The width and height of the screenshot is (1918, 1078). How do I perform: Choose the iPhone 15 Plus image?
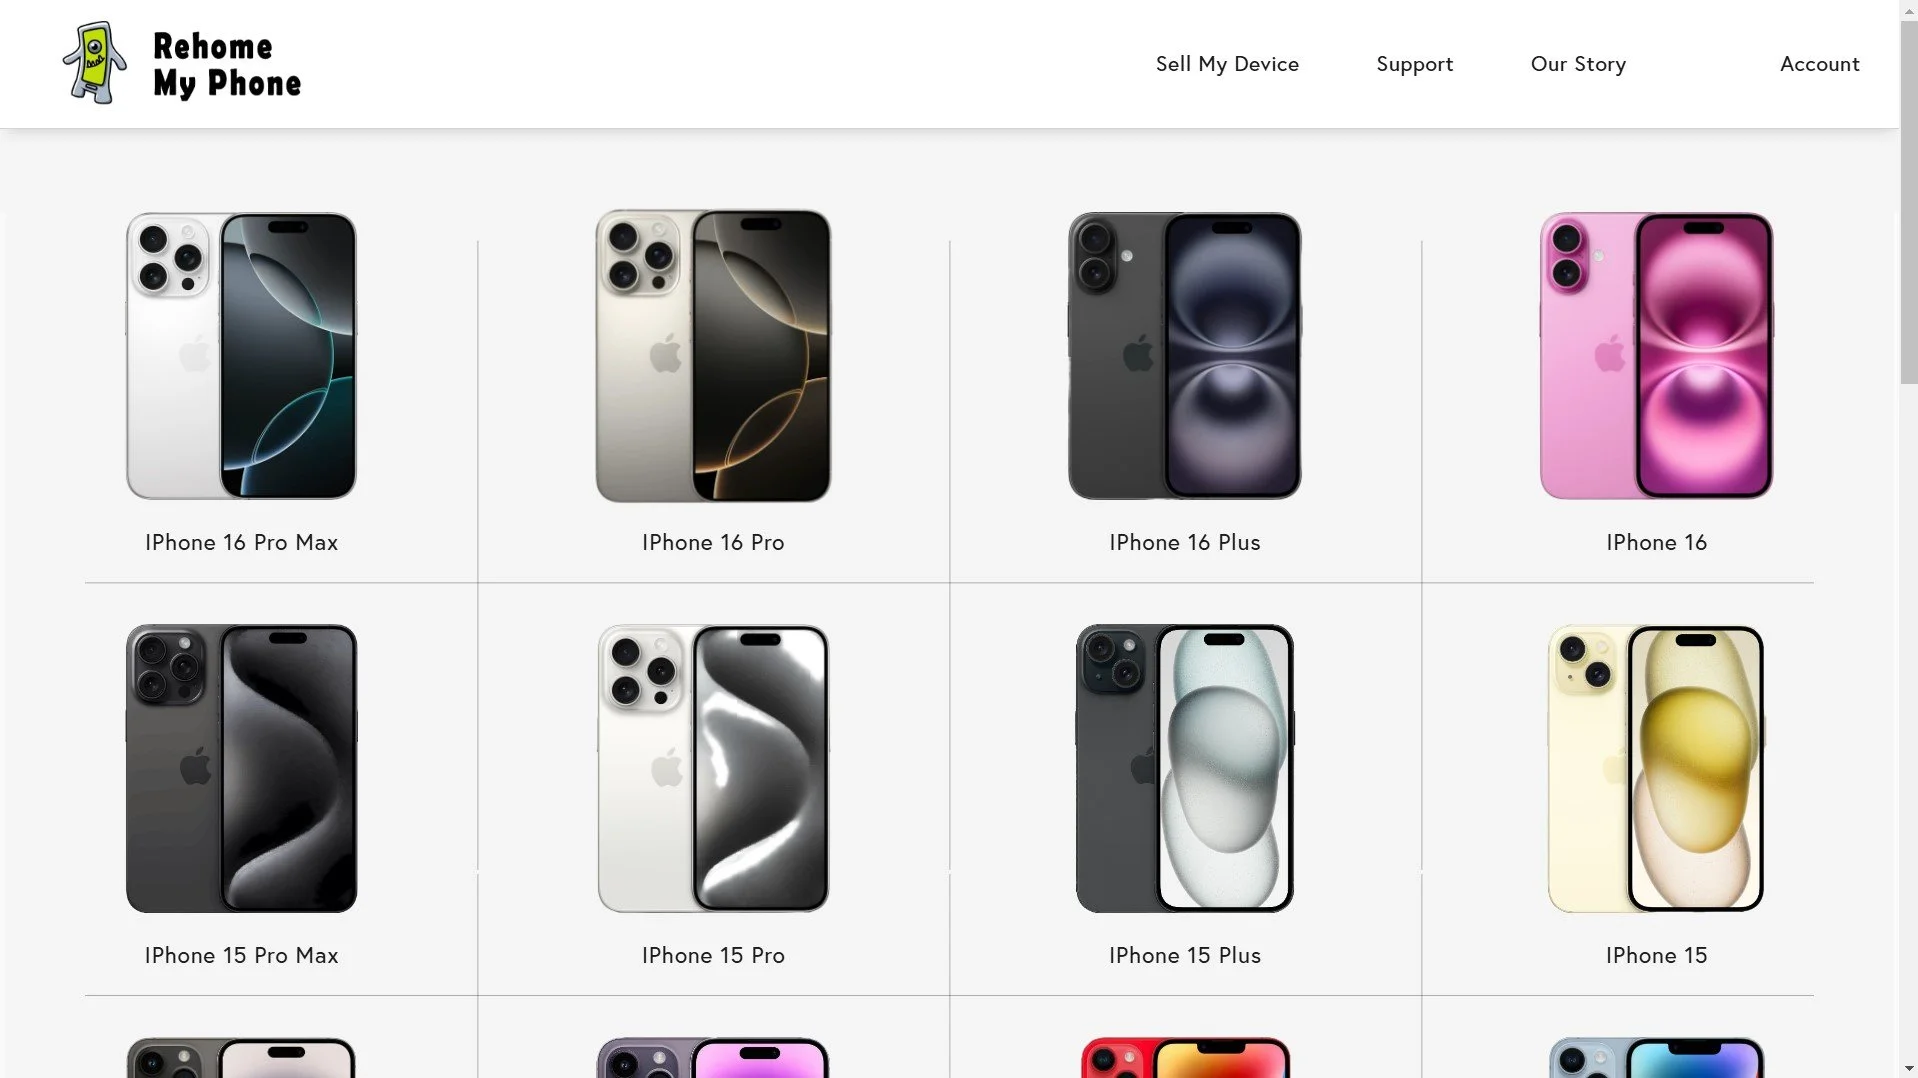click(1184, 768)
